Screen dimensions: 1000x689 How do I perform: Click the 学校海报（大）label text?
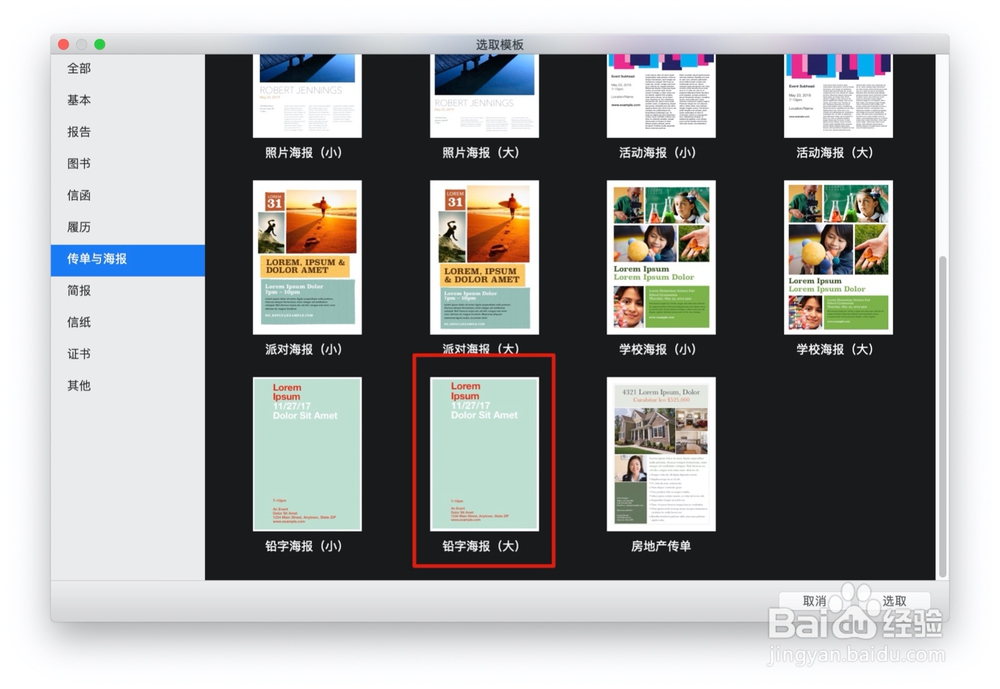click(x=835, y=350)
